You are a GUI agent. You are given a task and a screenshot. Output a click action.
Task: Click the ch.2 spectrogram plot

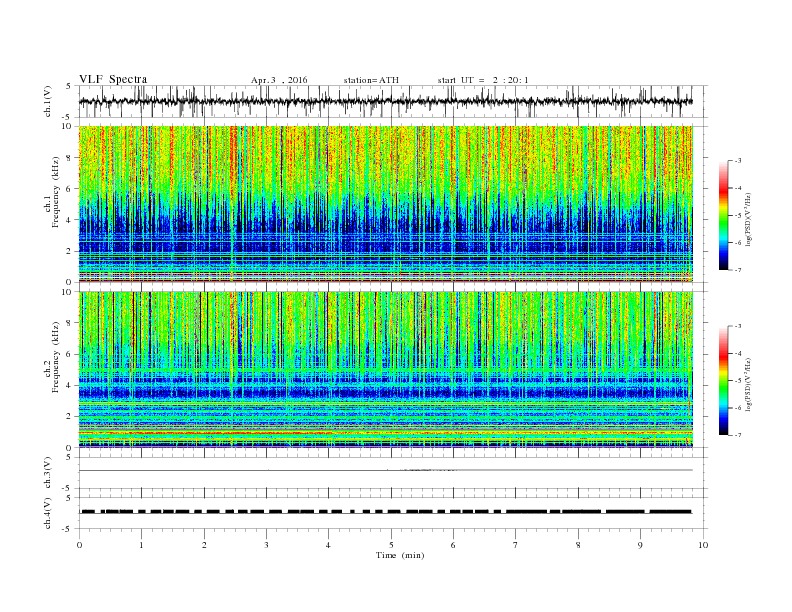coord(386,370)
